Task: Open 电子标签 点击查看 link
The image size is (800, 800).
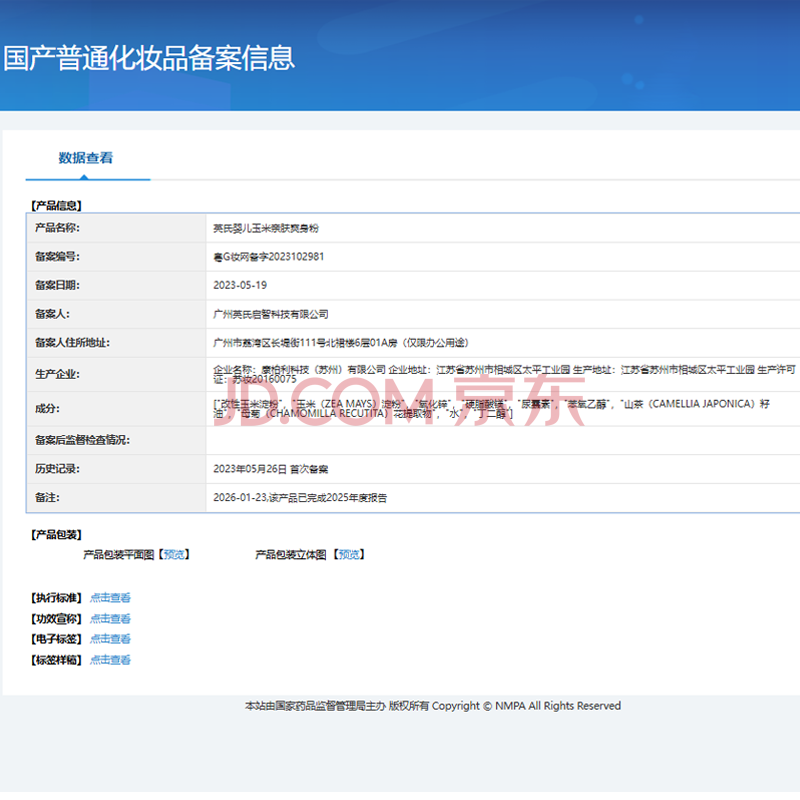Action: (x=110, y=639)
